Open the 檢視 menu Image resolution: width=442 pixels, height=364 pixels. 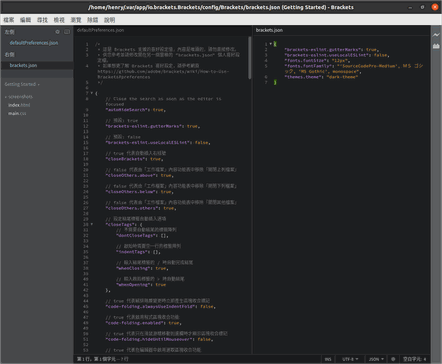pos(59,20)
